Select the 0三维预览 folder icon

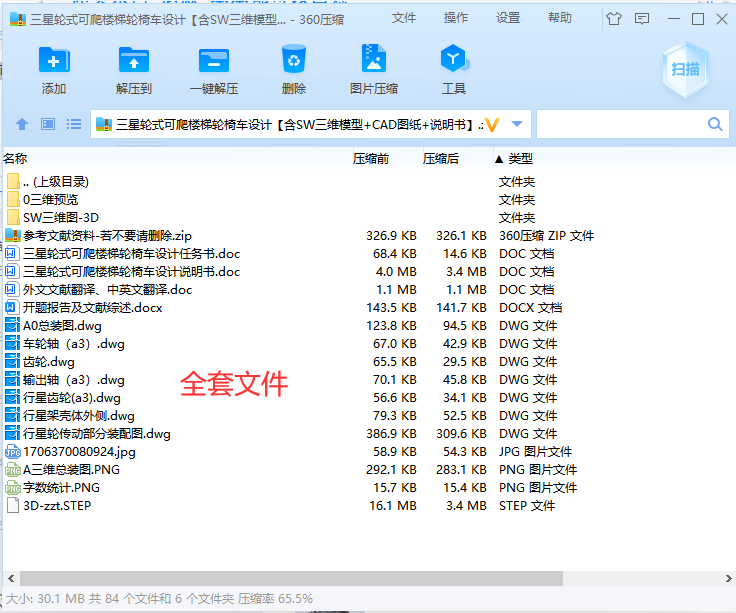click(x=14, y=199)
